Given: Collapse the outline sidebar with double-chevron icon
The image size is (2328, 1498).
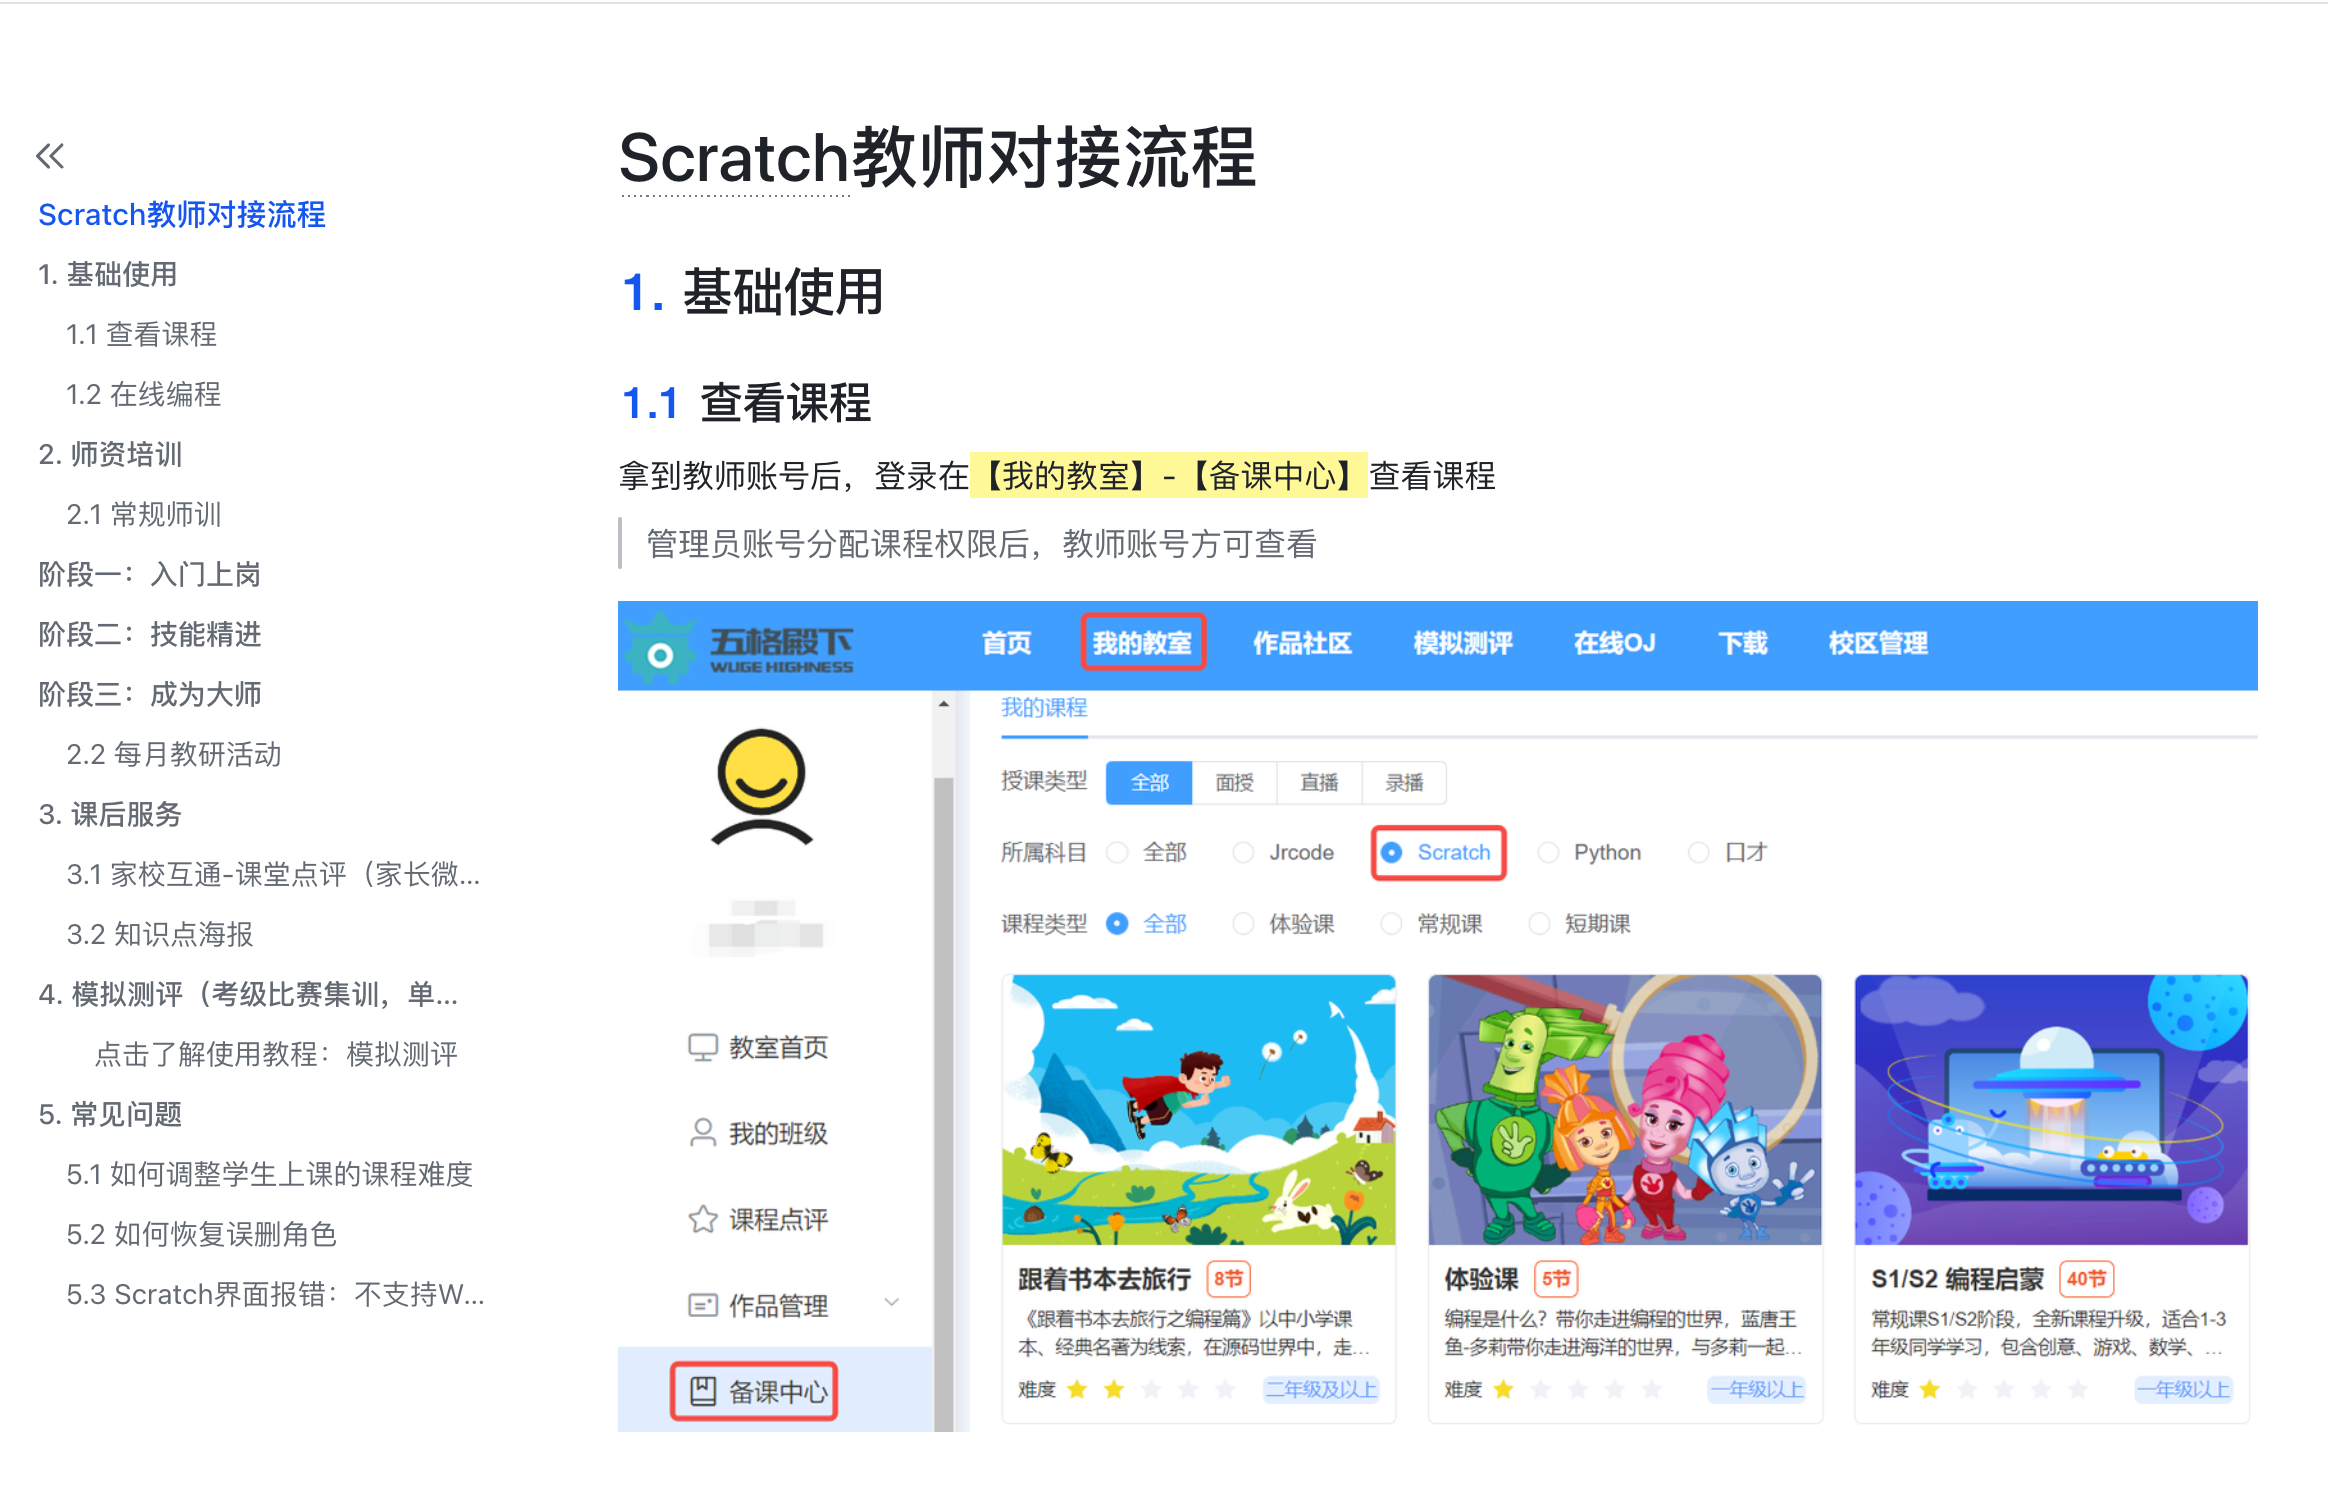Looking at the screenshot, I should point(50,156).
